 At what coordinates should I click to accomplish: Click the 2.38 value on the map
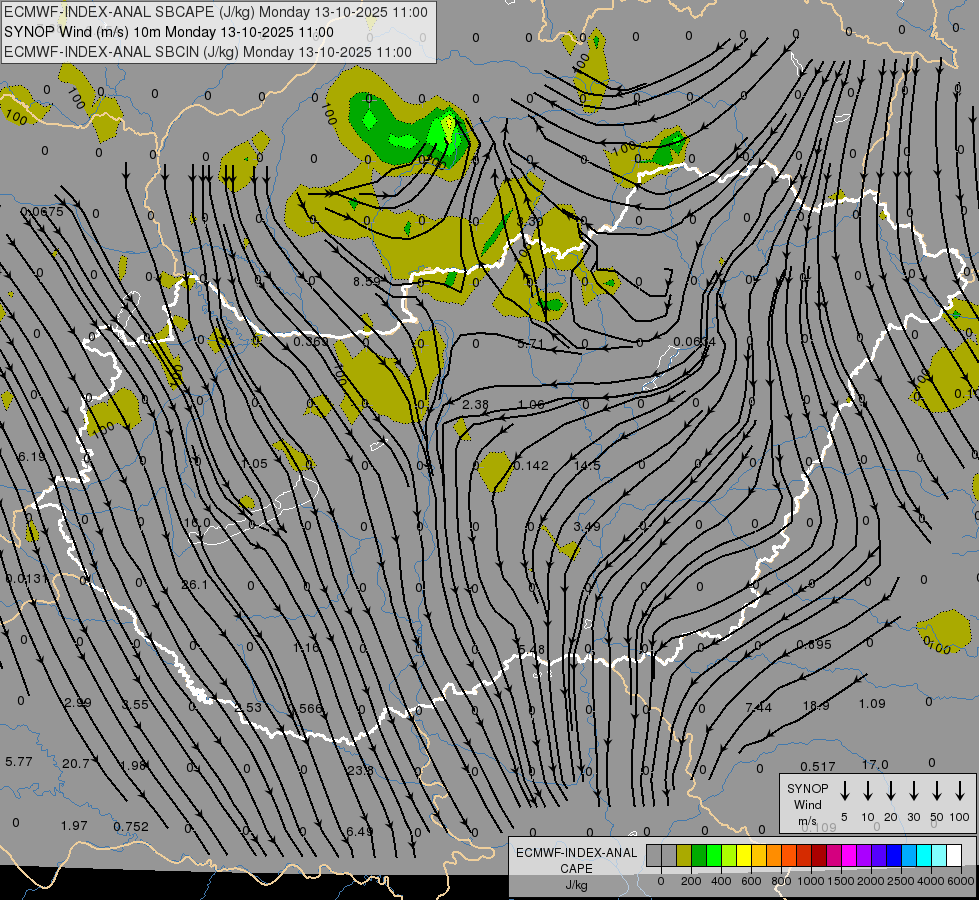coord(475,404)
